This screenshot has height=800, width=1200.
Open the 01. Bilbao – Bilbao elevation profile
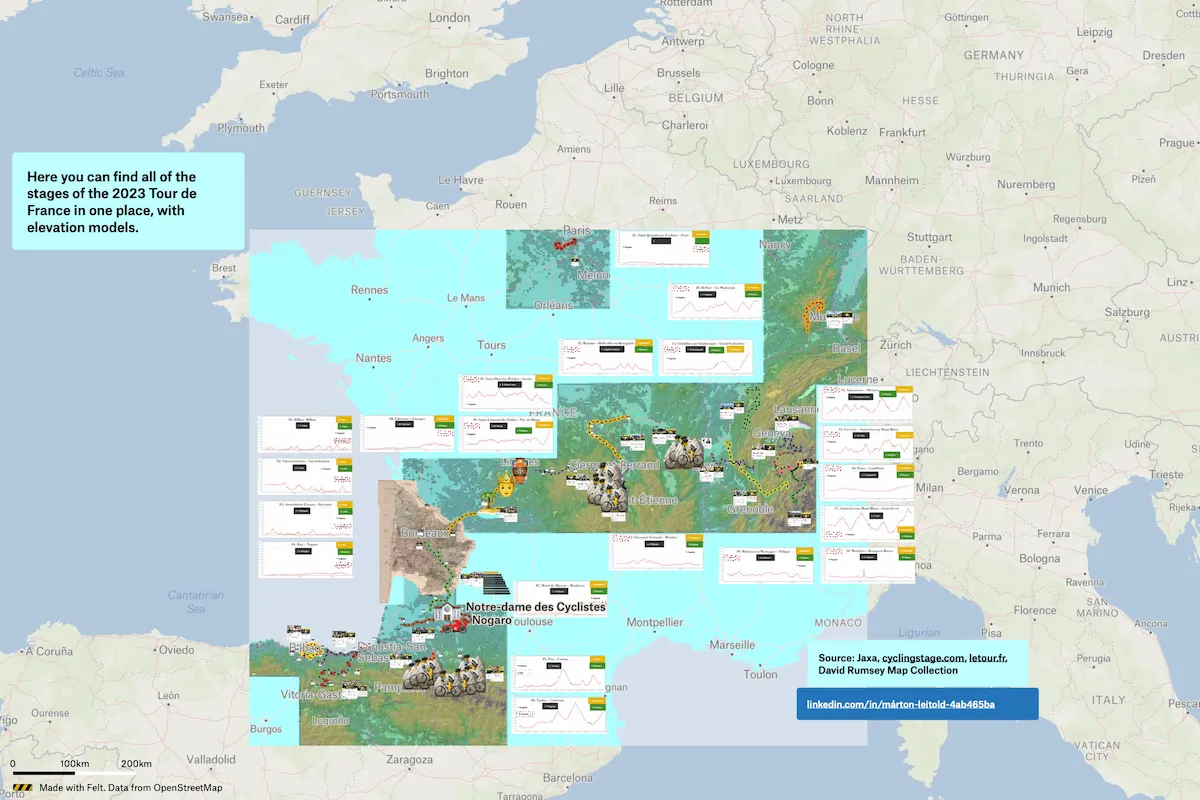pyautogui.click(x=306, y=434)
